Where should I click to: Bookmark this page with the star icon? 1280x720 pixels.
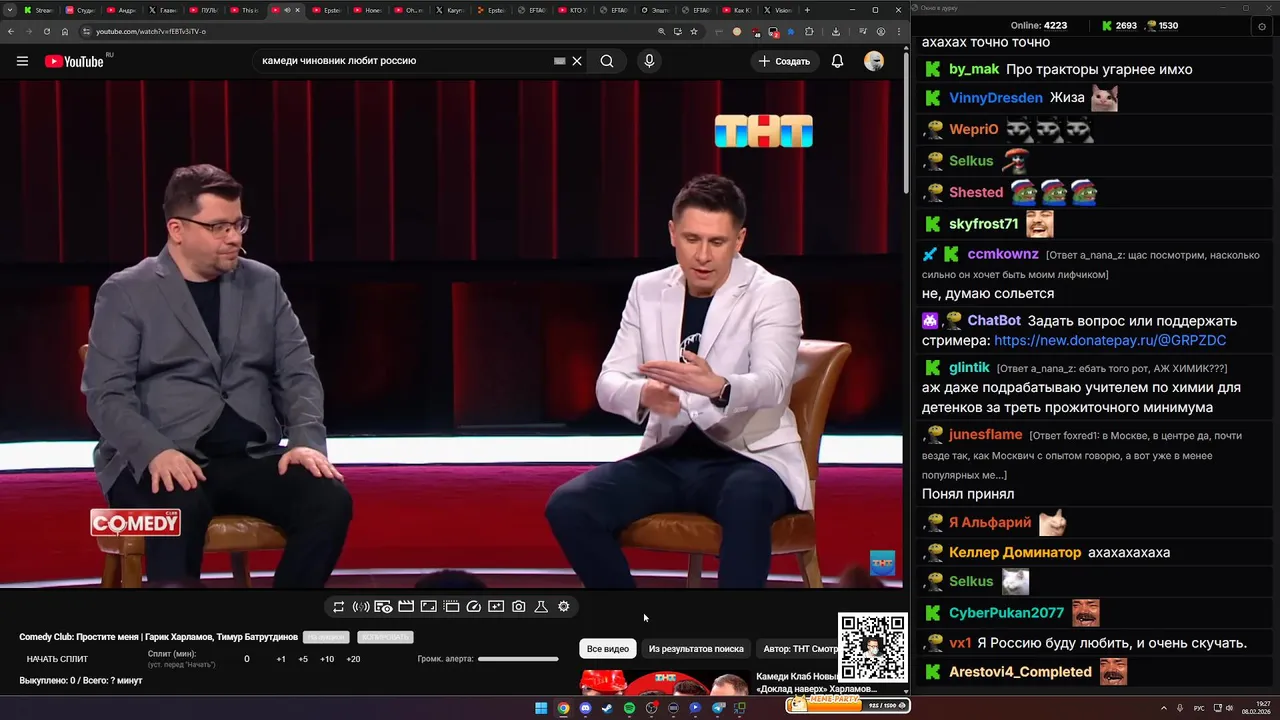pyautogui.click(x=694, y=31)
